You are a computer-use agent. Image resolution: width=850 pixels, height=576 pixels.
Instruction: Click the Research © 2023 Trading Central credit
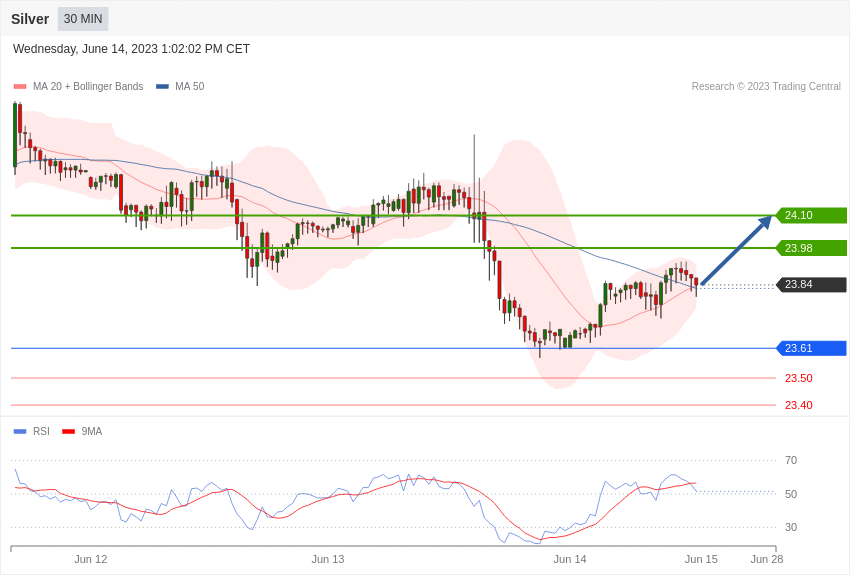point(766,86)
